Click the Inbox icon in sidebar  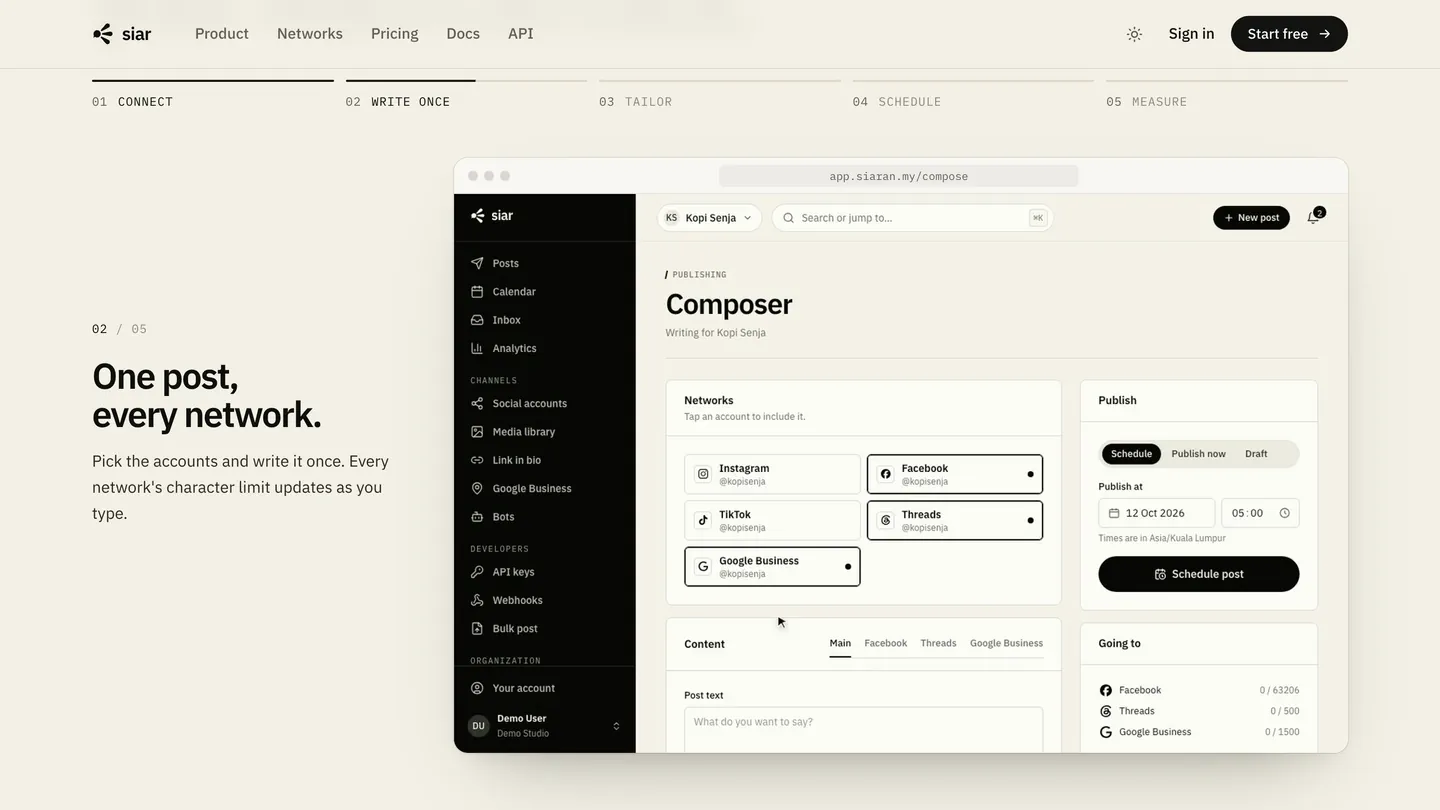[x=477, y=320]
